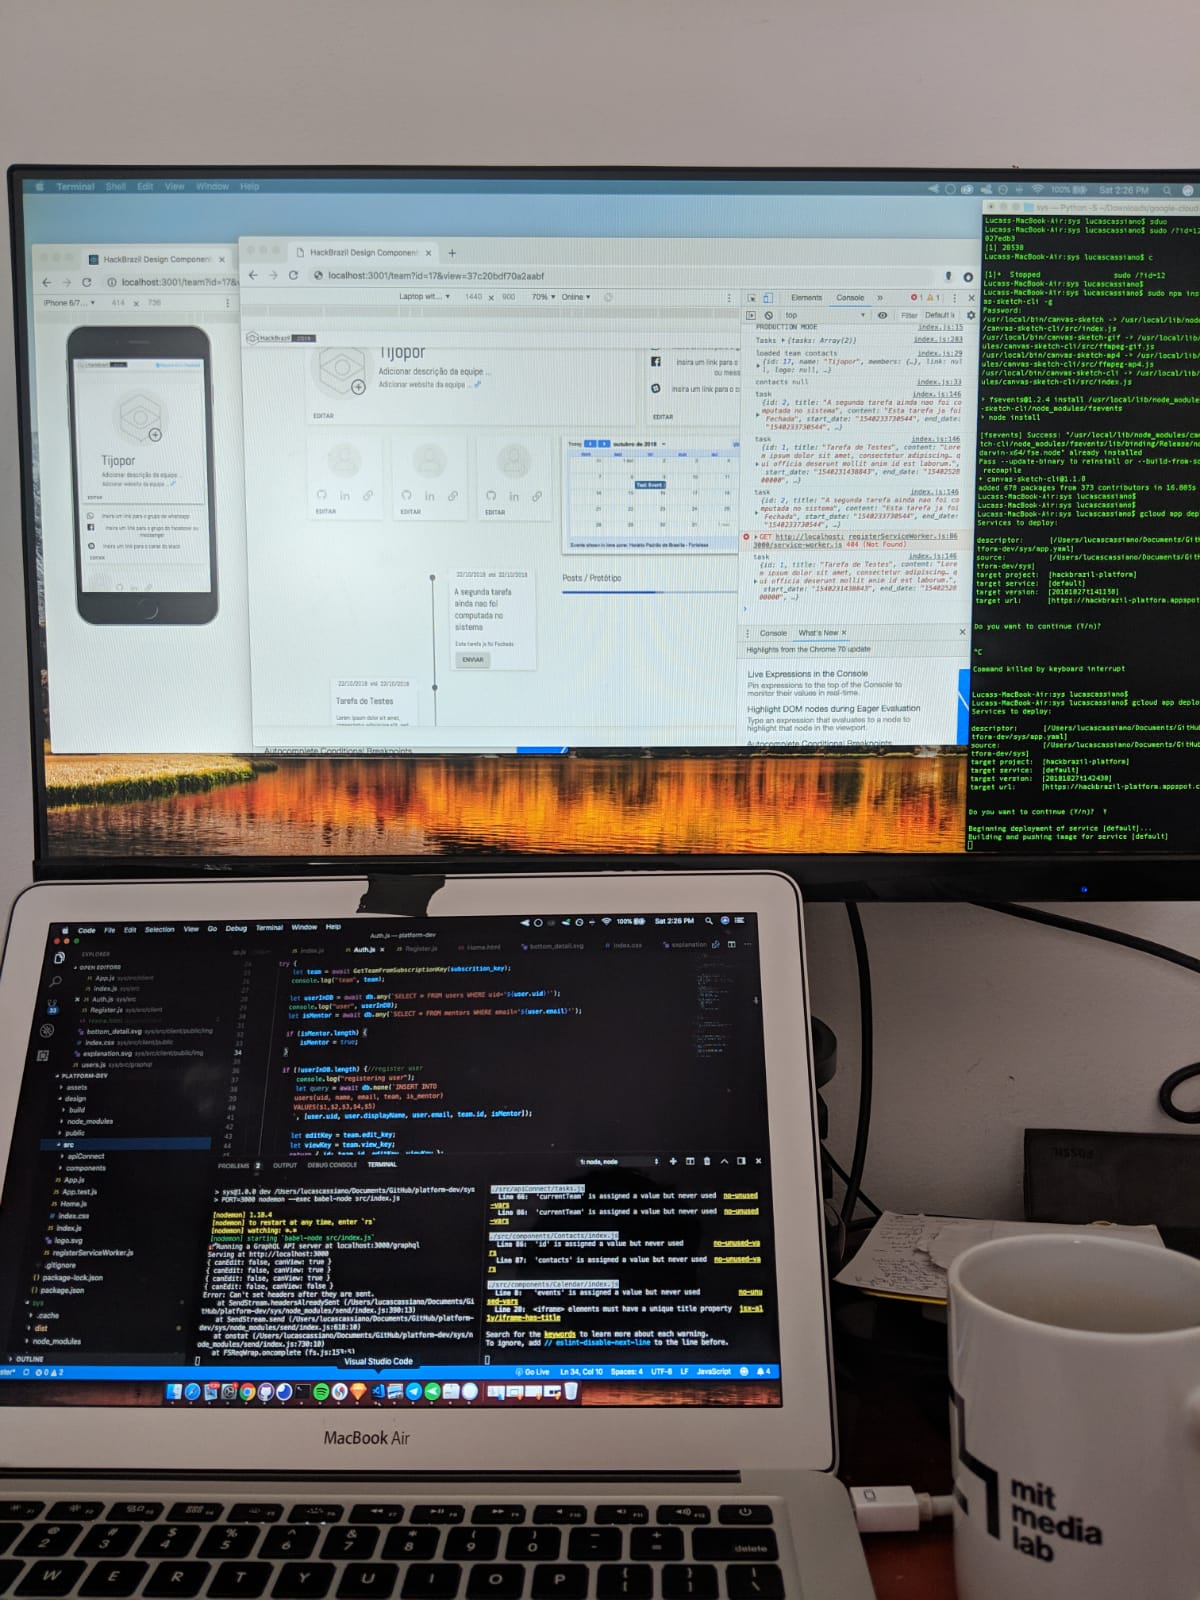
Task: Open the Online throttling dropdown
Action: 575,297
